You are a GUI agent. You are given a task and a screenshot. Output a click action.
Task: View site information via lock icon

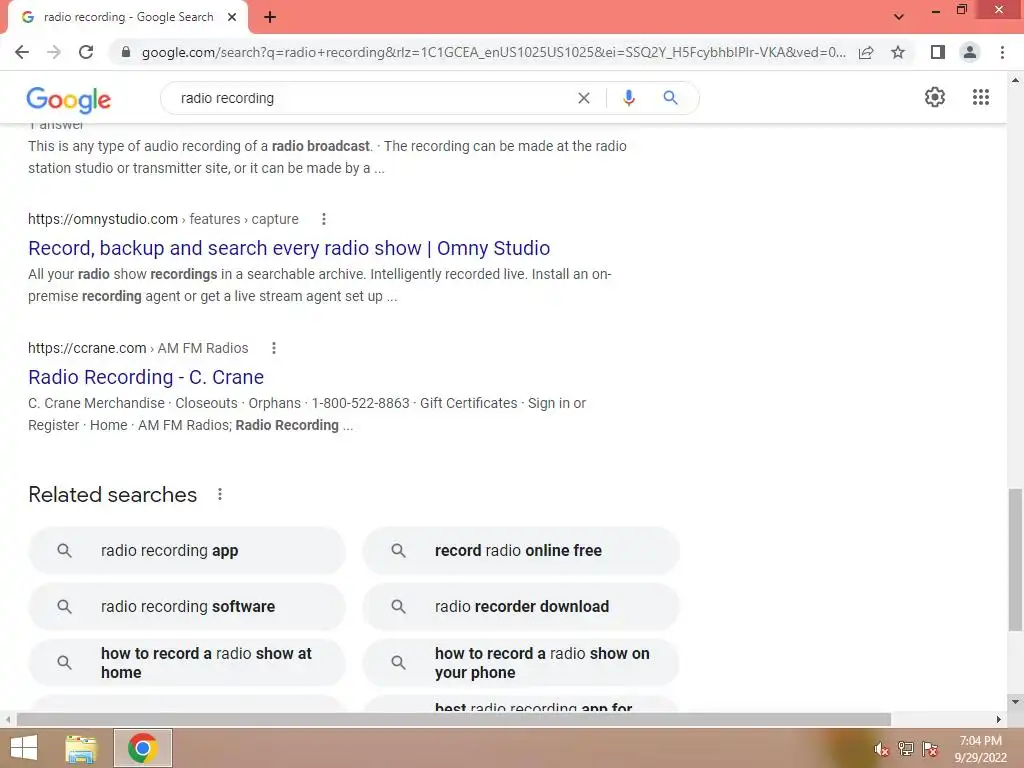pos(126,52)
